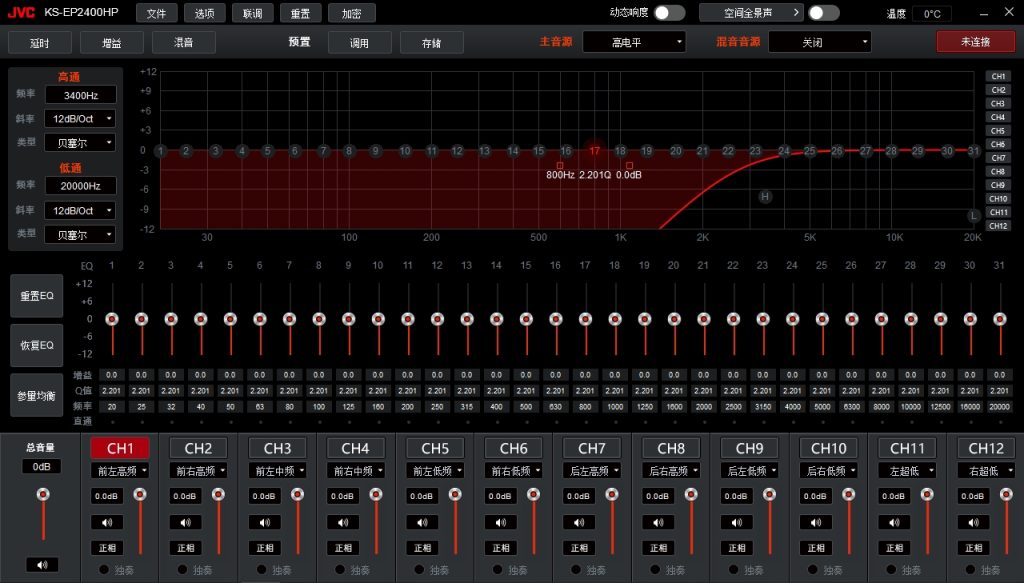Click the EQ band 16 gain slider knob
Screen dimensions: 1024x583
(556, 319)
